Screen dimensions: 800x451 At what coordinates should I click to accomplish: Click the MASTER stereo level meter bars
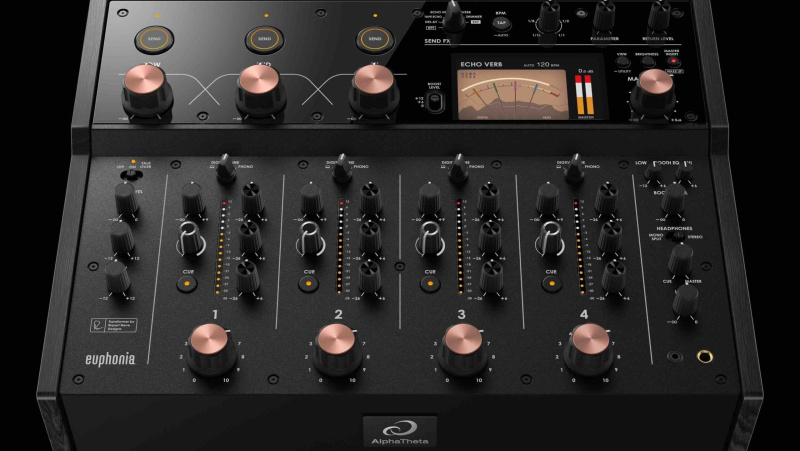point(585,94)
